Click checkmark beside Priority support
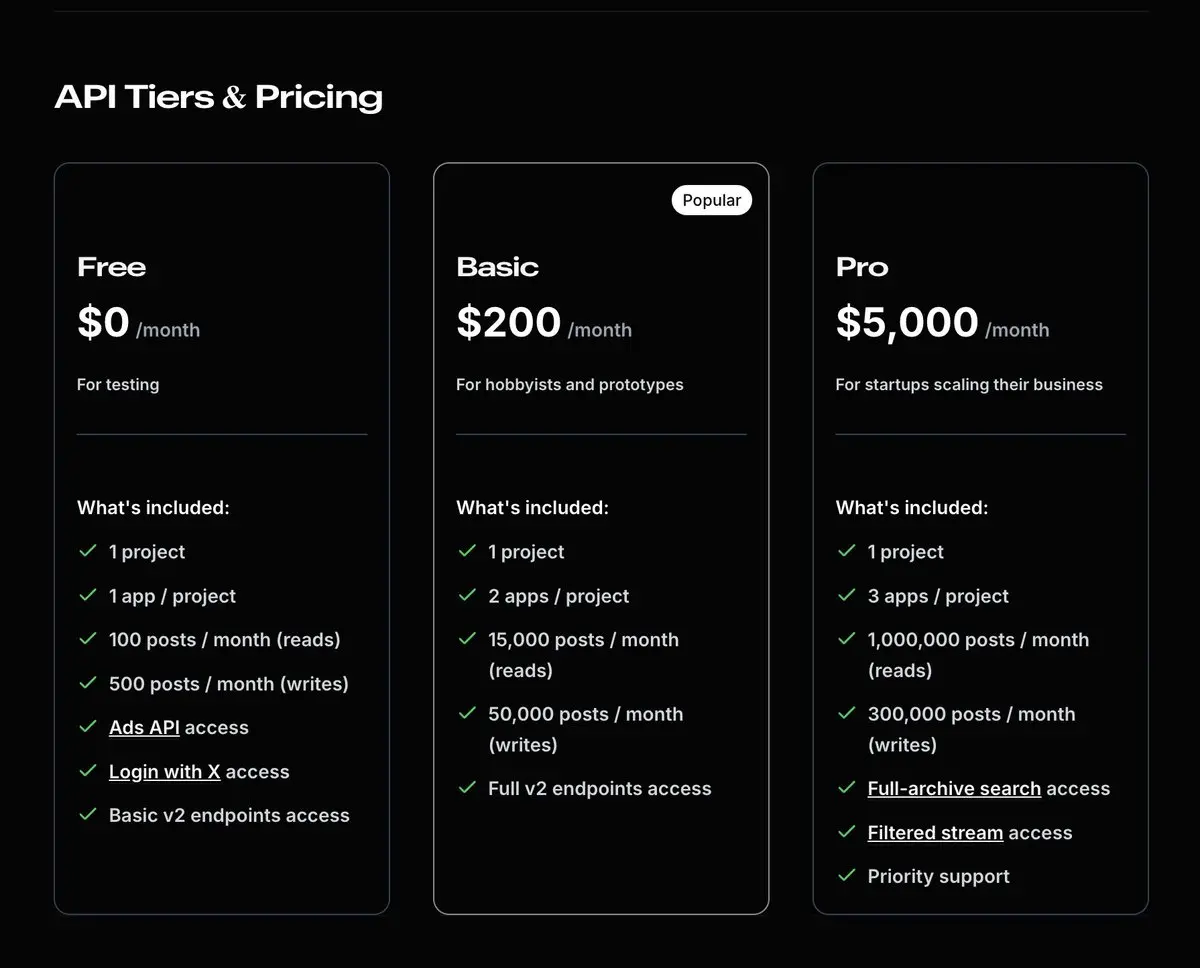Viewport: 1200px width, 968px height. [x=847, y=875]
